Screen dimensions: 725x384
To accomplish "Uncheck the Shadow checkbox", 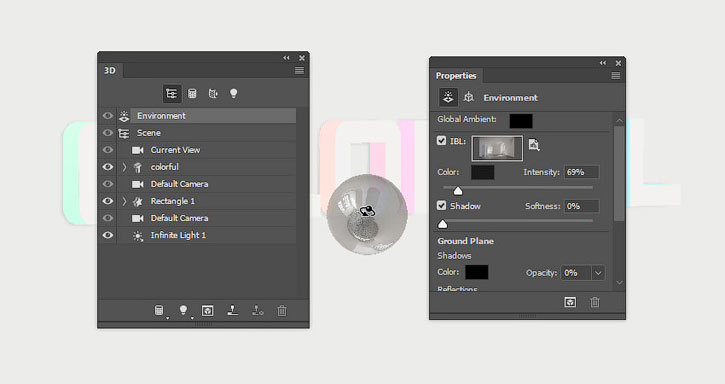I will 442,205.
